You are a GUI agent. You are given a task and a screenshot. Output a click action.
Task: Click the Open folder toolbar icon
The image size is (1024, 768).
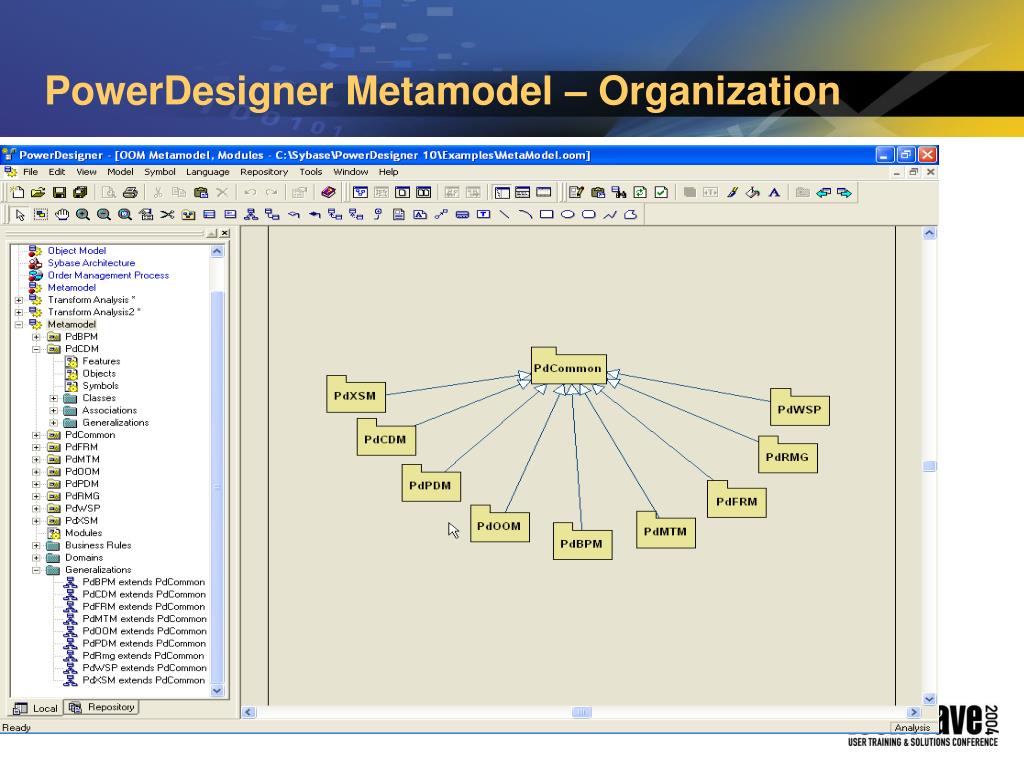(38, 192)
